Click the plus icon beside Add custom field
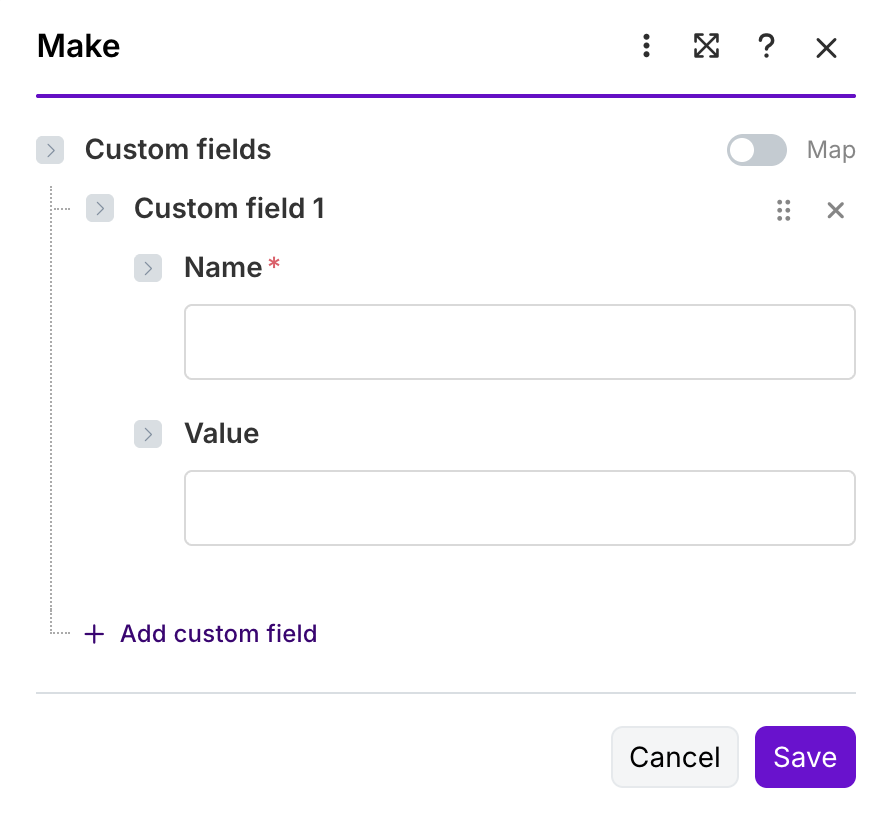 pos(94,634)
